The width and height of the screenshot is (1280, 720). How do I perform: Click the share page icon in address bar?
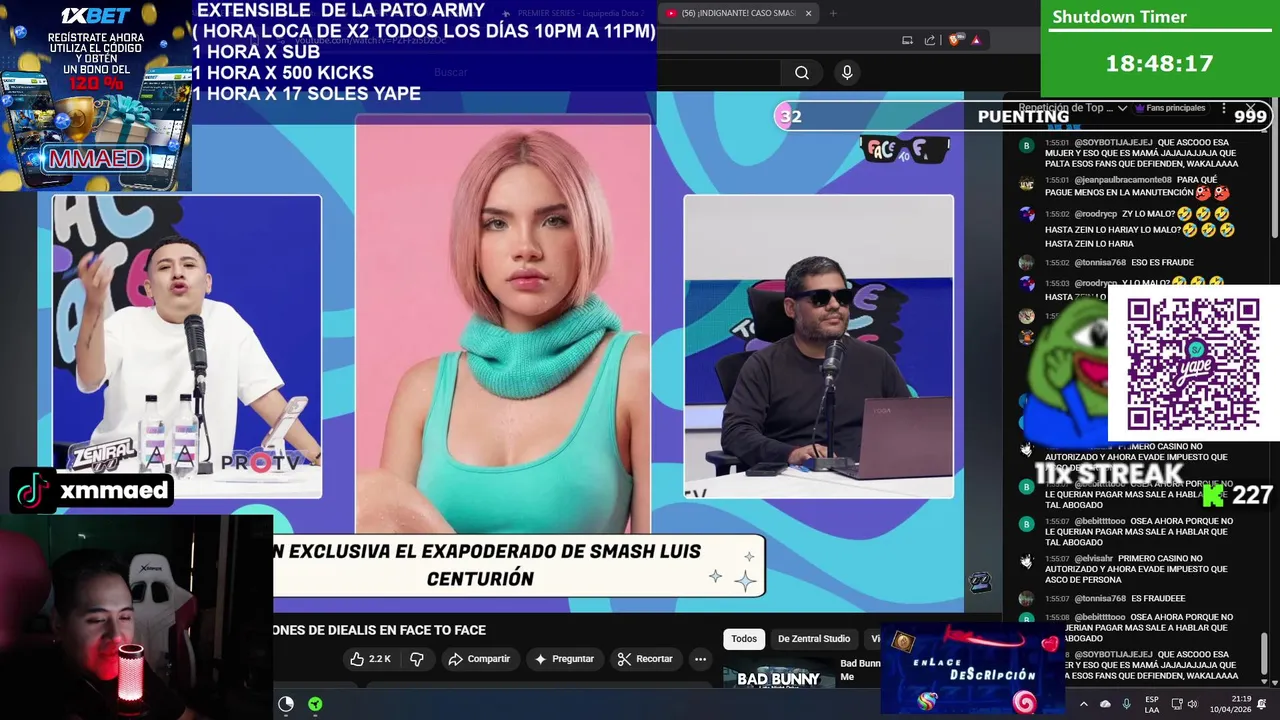click(x=930, y=40)
